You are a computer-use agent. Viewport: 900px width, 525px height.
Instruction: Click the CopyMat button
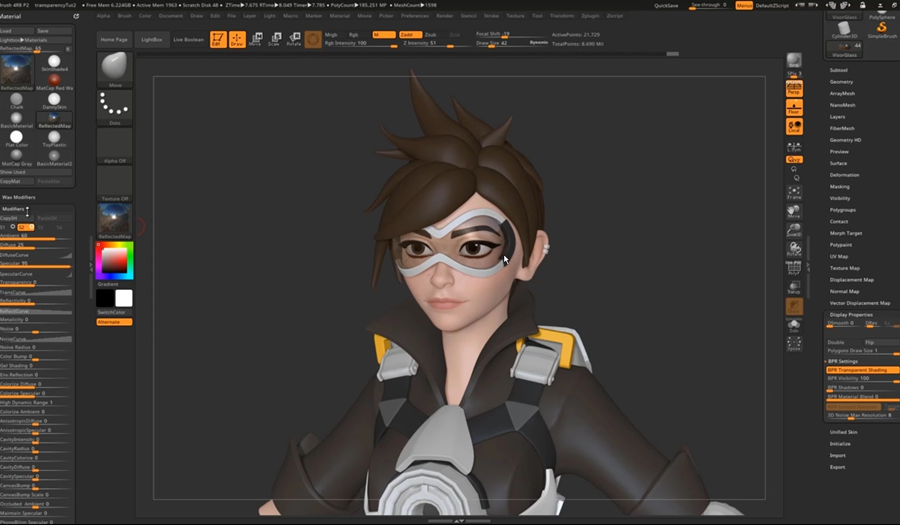[17, 181]
